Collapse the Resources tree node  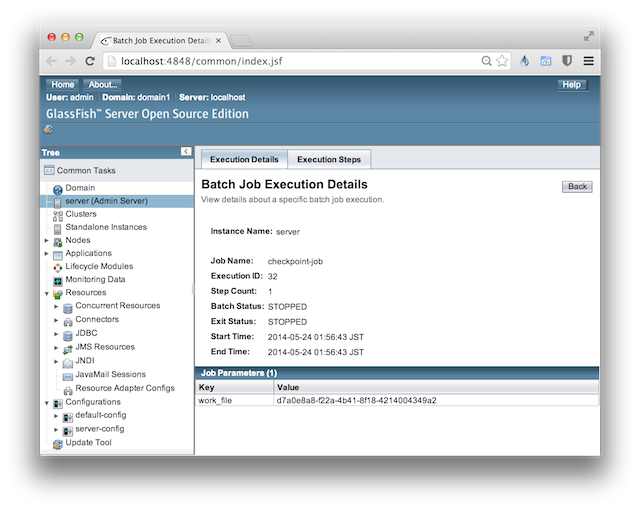46,293
